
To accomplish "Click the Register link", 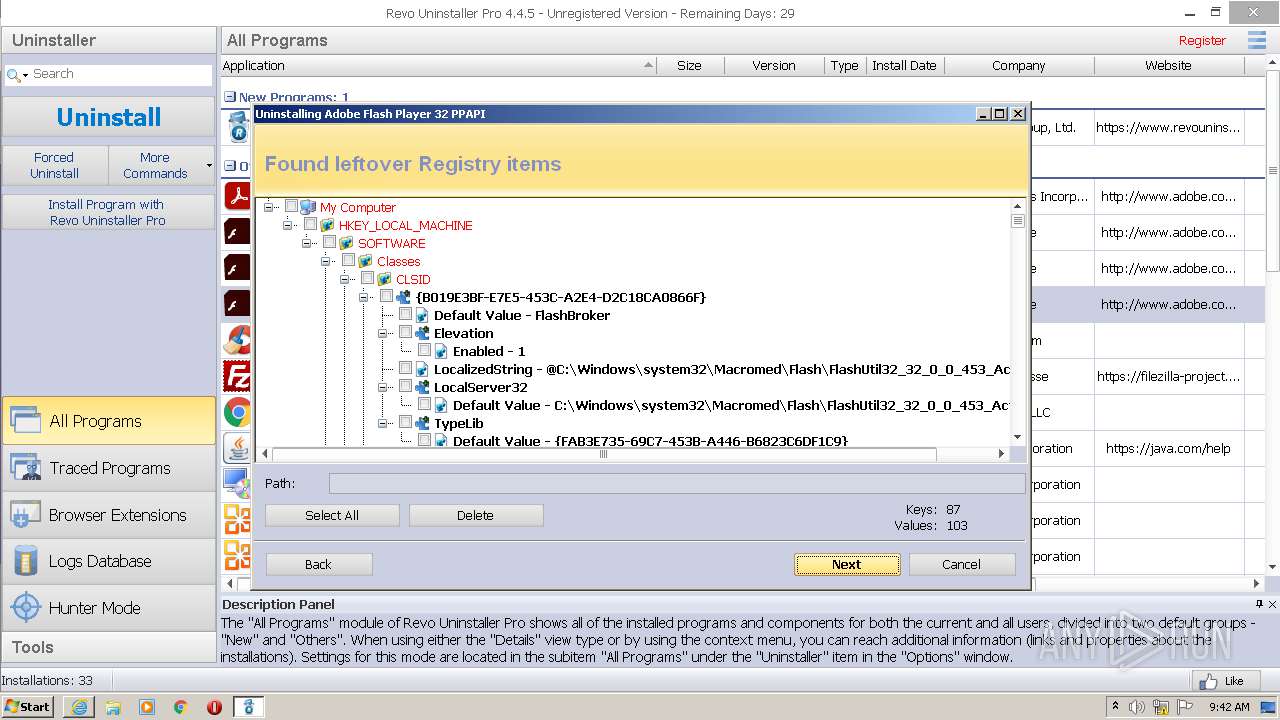I will [x=1202, y=41].
